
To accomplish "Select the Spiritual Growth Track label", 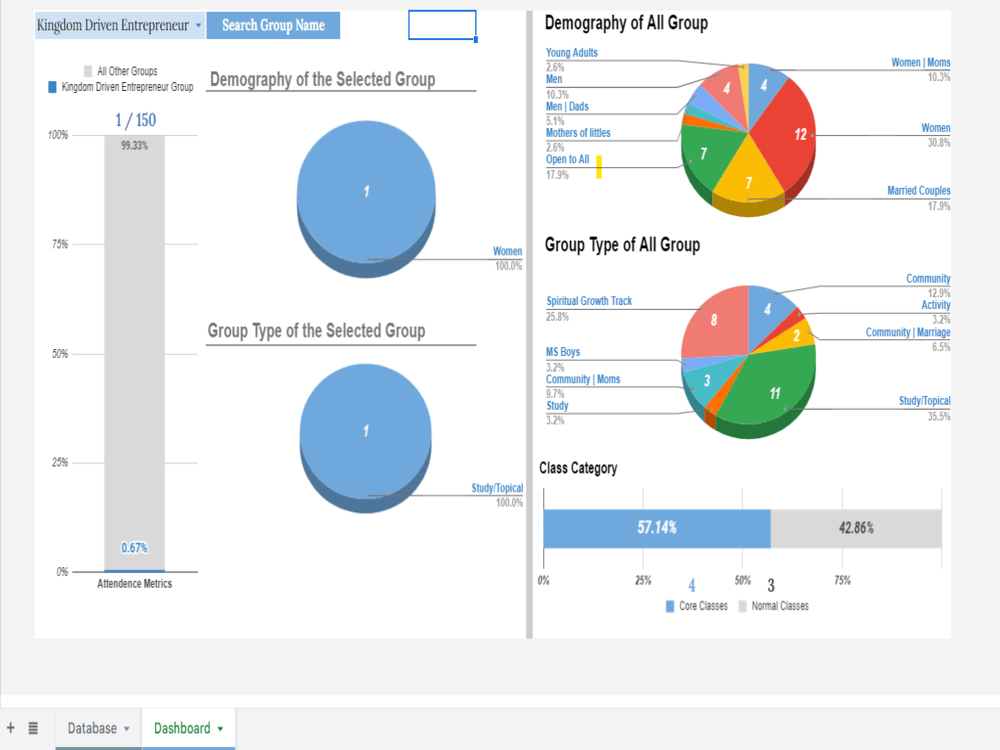I will pyautogui.click(x=590, y=300).
